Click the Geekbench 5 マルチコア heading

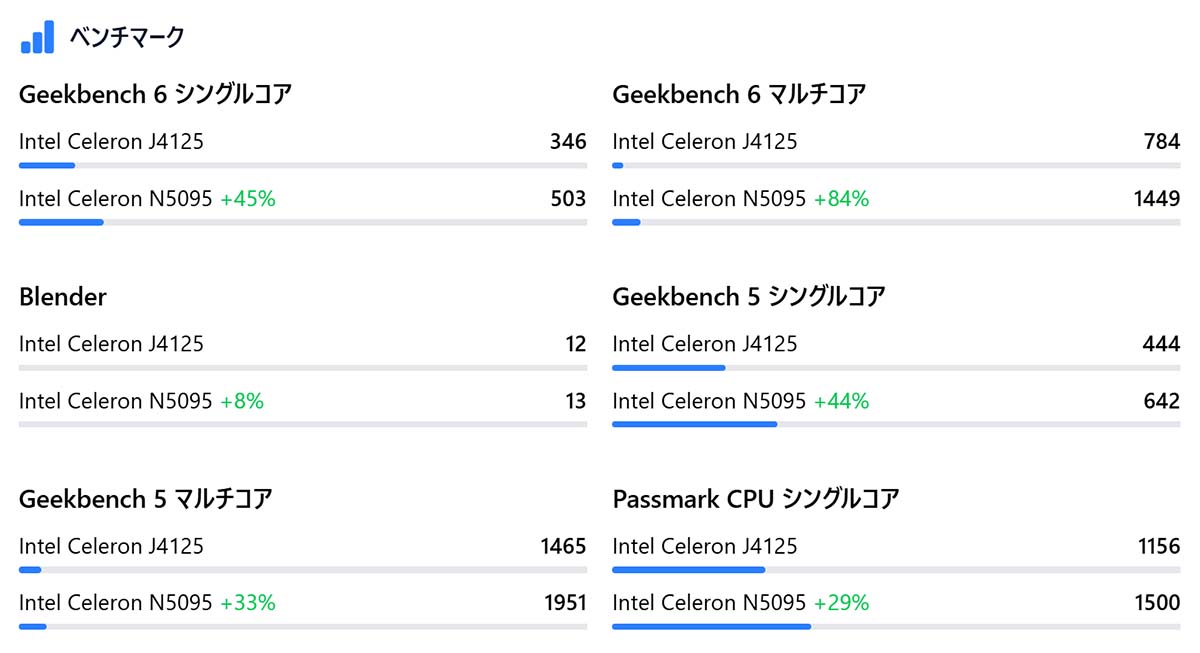[146, 499]
